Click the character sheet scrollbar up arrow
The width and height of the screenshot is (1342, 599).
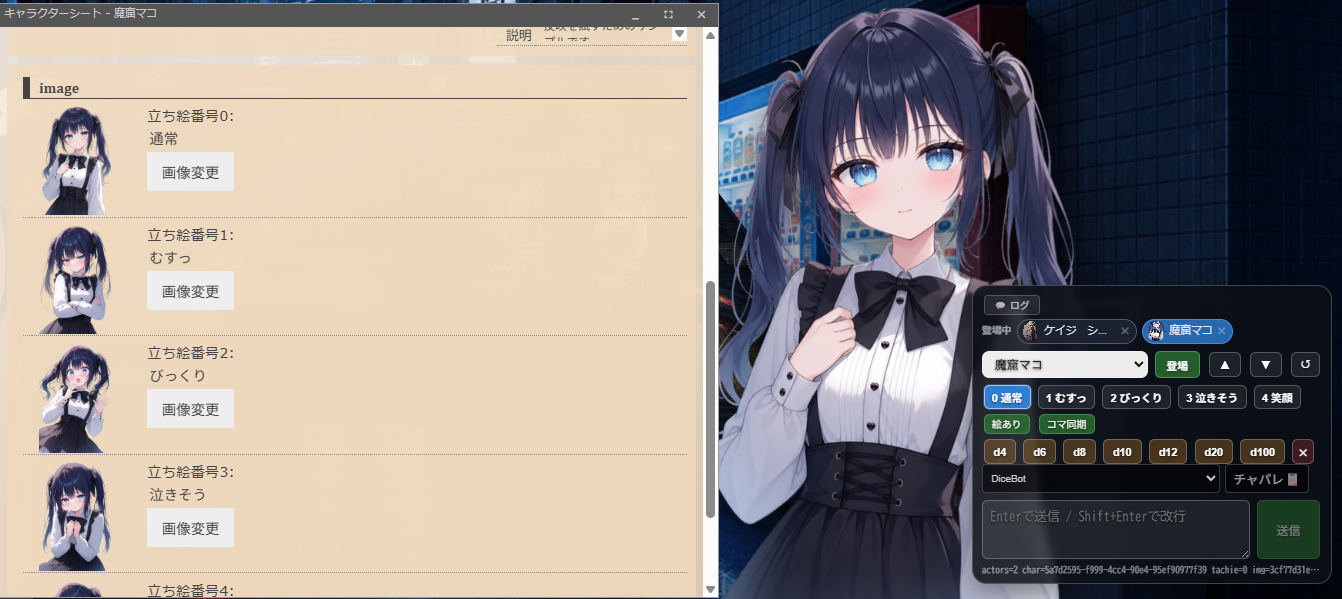coord(710,35)
